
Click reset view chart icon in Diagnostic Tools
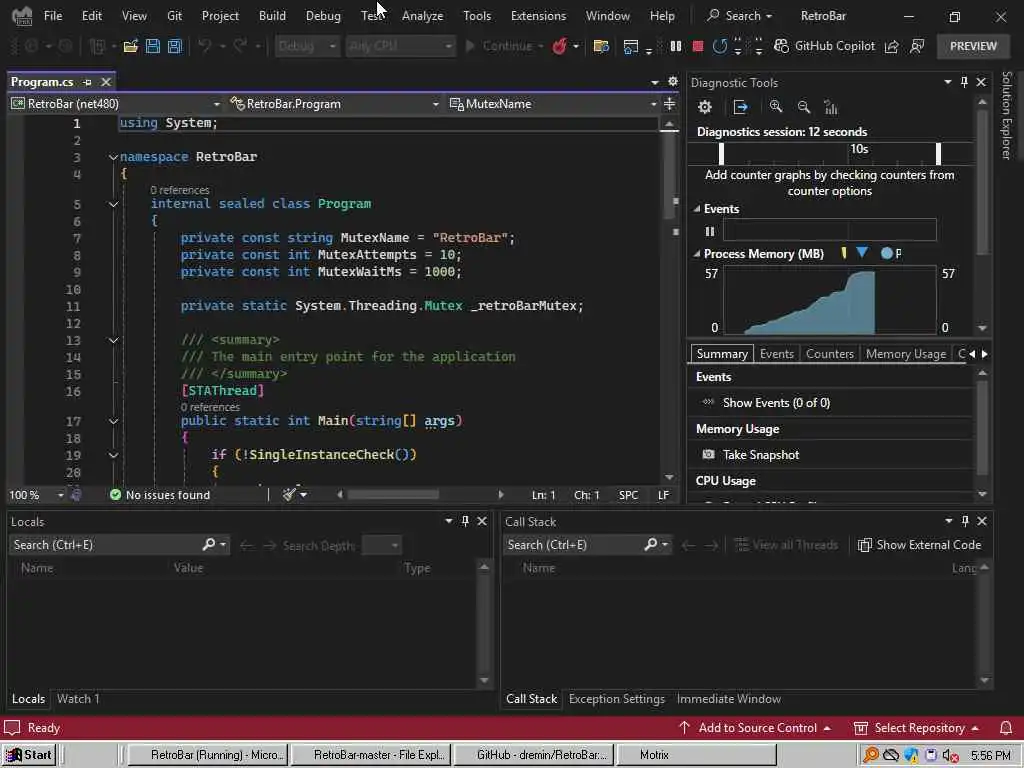click(831, 107)
